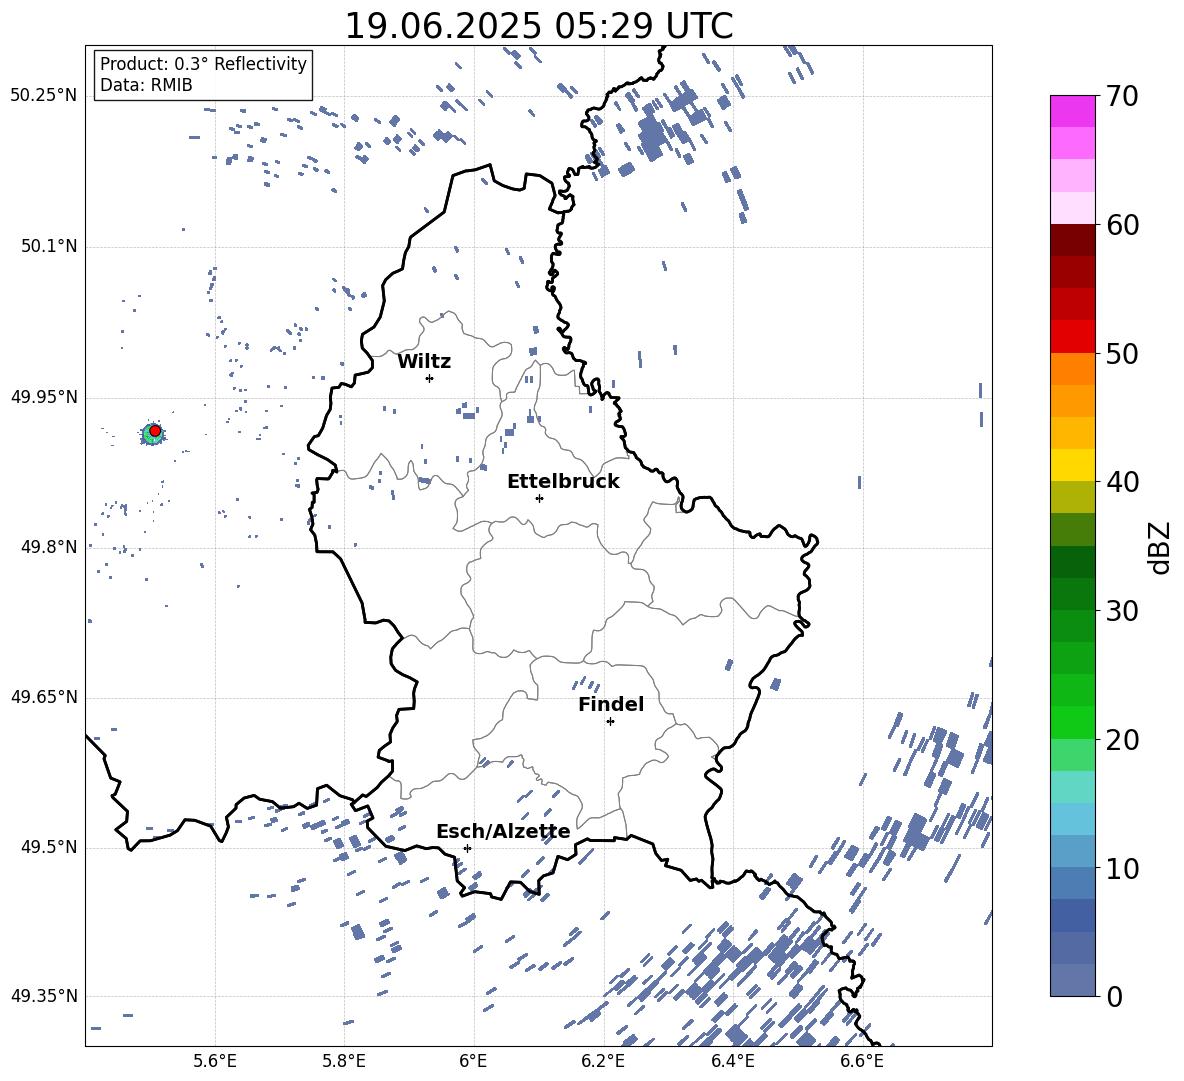Click the Ettelbruck city label
The image size is (1184, 1081).
pos(563,482)
